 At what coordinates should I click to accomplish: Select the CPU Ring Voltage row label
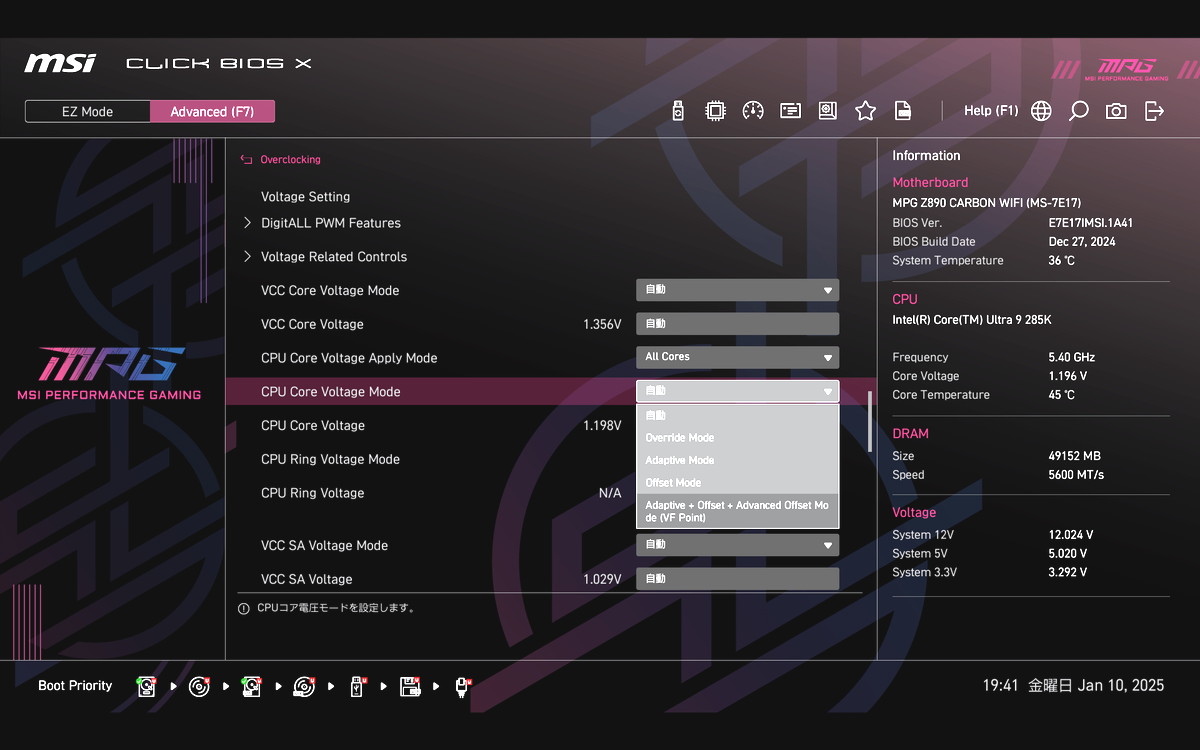(x=312, y=493)
